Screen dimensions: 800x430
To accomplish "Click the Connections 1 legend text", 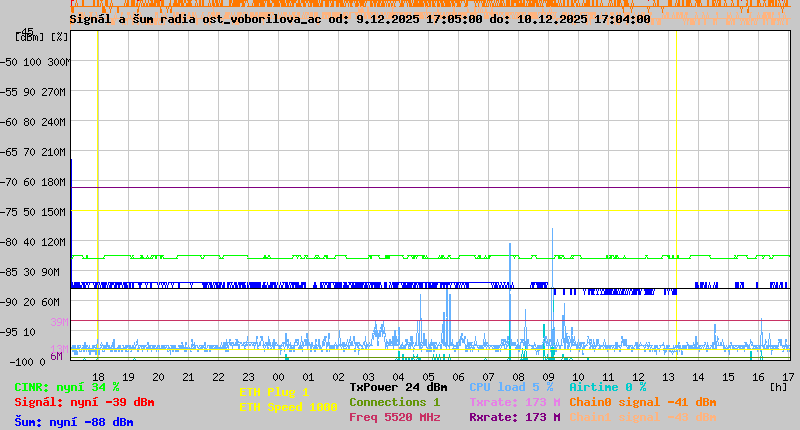I will 394,402.
